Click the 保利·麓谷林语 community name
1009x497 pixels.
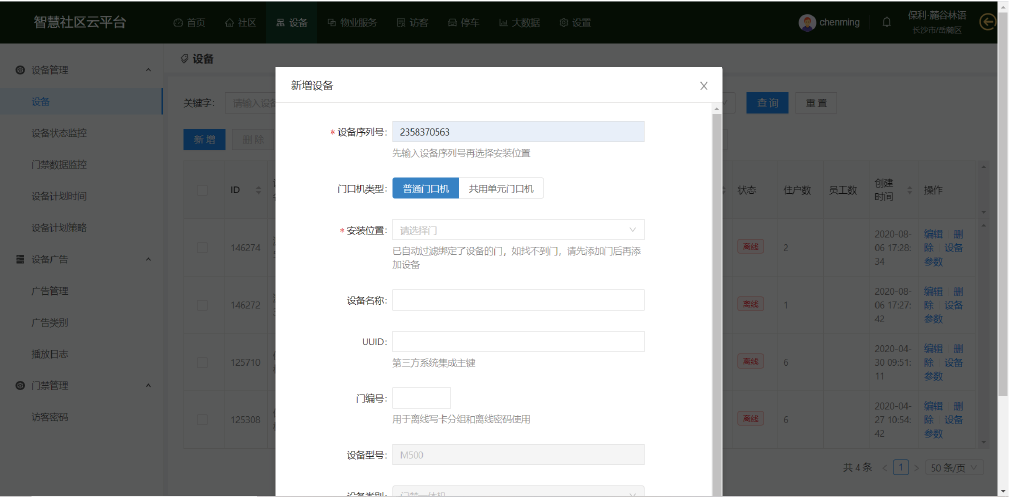tap(937, 15)
